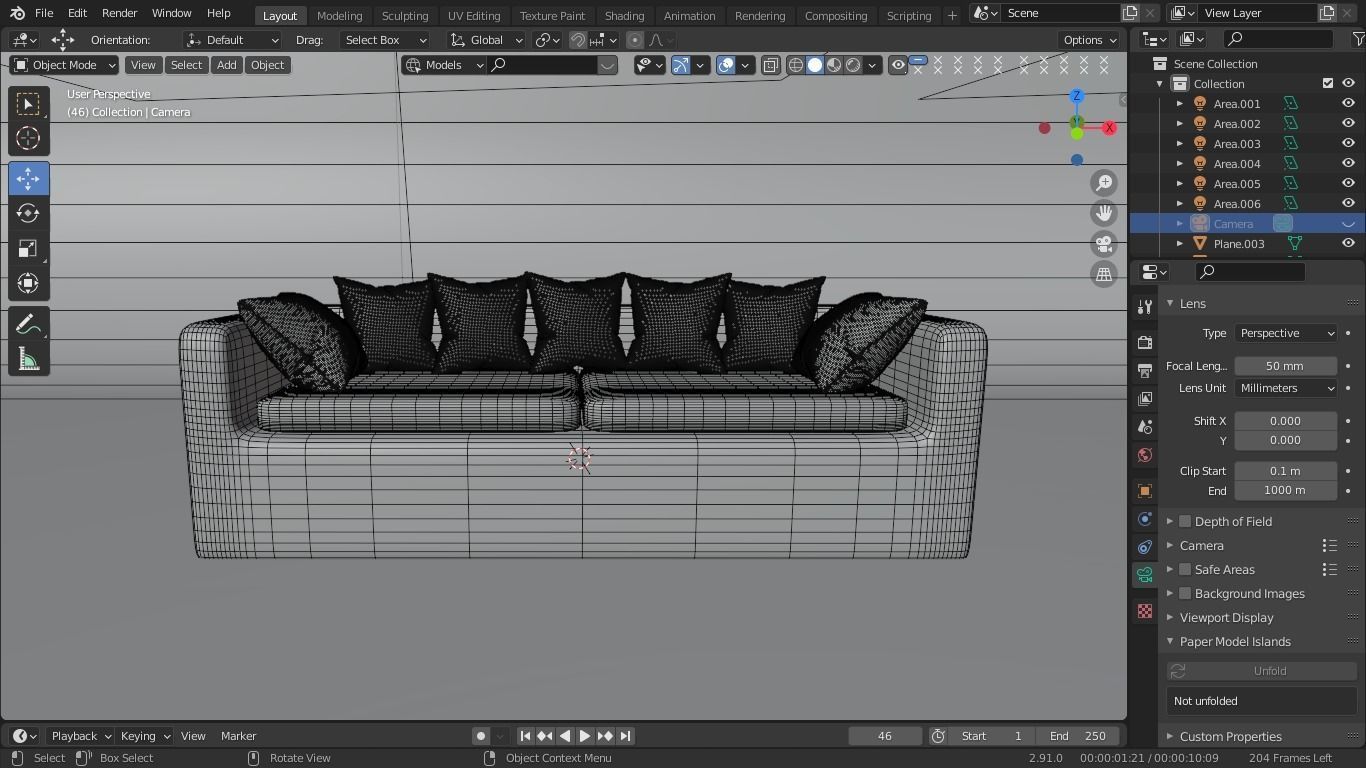Viewport: 1366px width, 768px height.
Task: Expand Area.002 in the outliner
Action: [1180, 123]
